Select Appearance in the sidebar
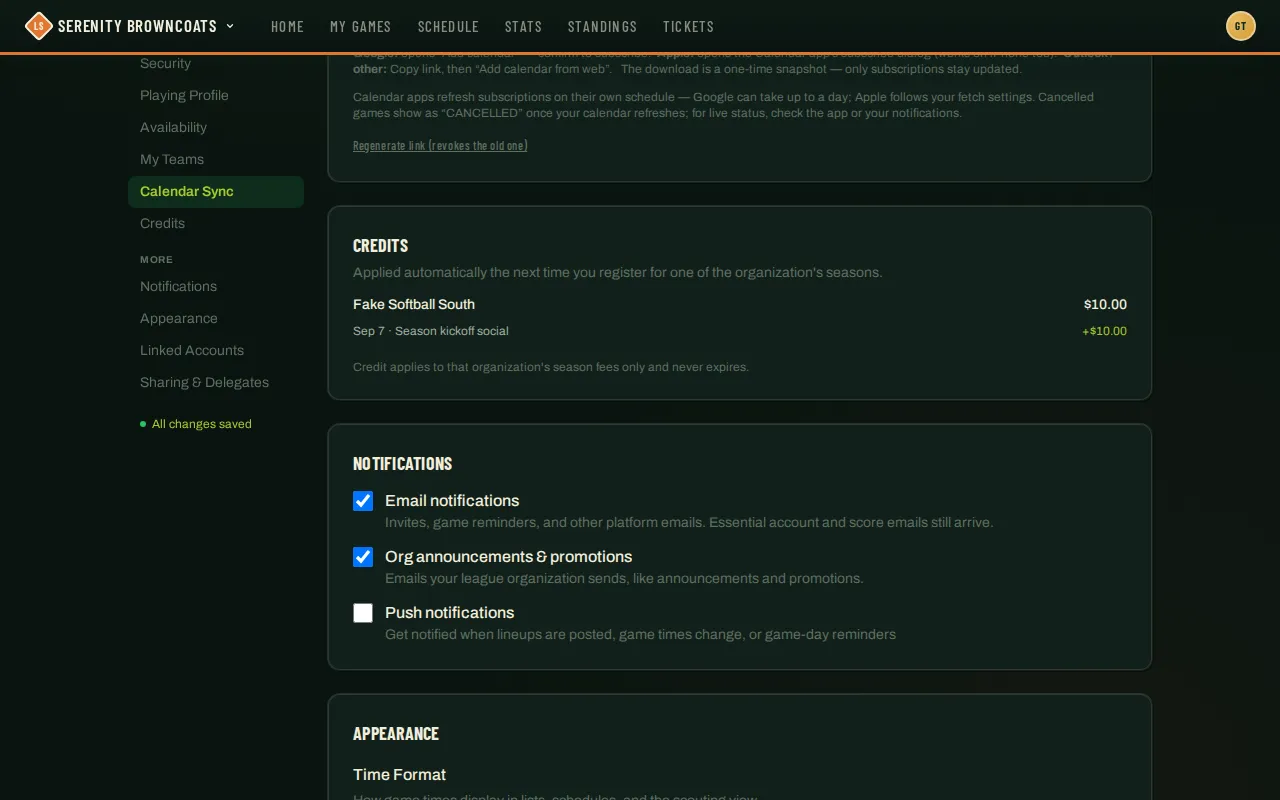This screenshot has height=800, width=1280. point(216,318)
